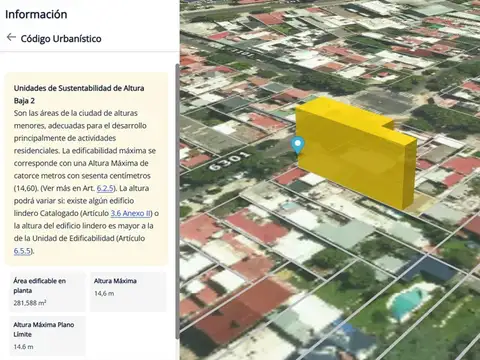Click the Área edificable en planta card

pyautogui.click(x=47, y=292)
